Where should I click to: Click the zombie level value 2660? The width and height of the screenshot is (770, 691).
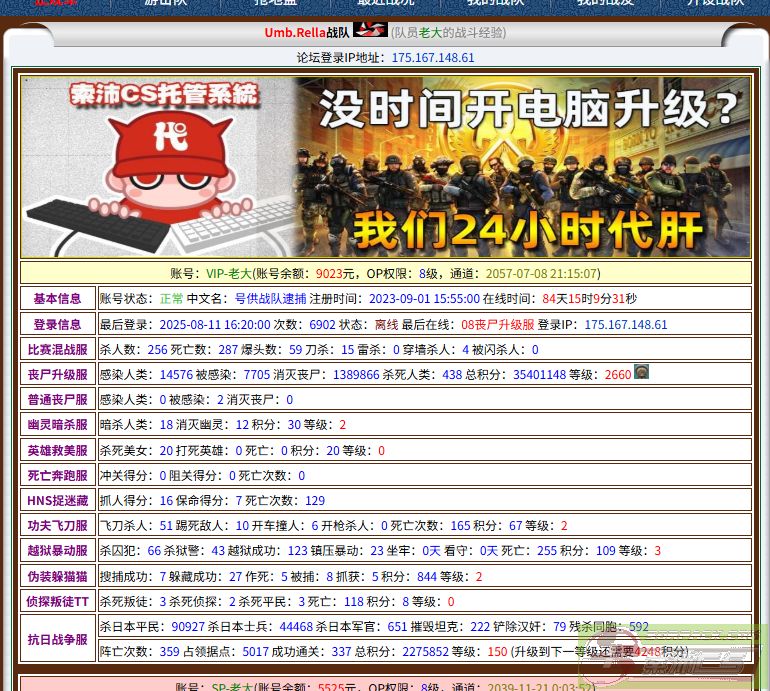coord(618,375)
